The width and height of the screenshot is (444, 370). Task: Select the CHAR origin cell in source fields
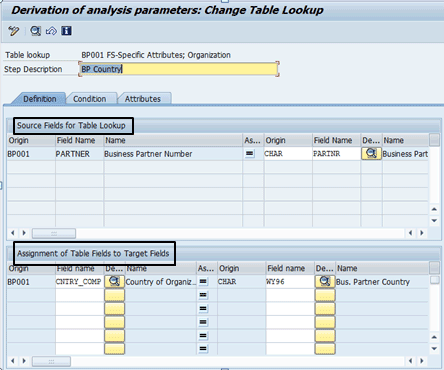point(288,154)
